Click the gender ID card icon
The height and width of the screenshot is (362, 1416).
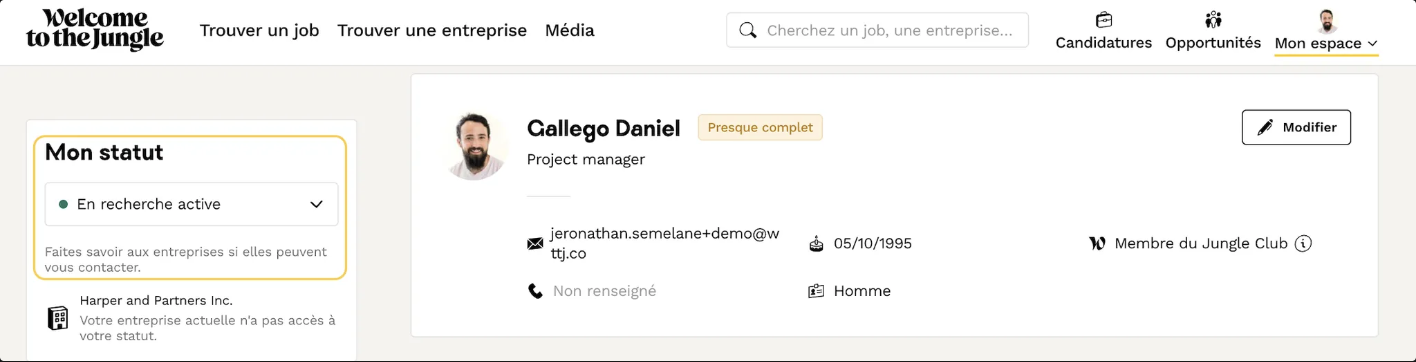[816, 291]
